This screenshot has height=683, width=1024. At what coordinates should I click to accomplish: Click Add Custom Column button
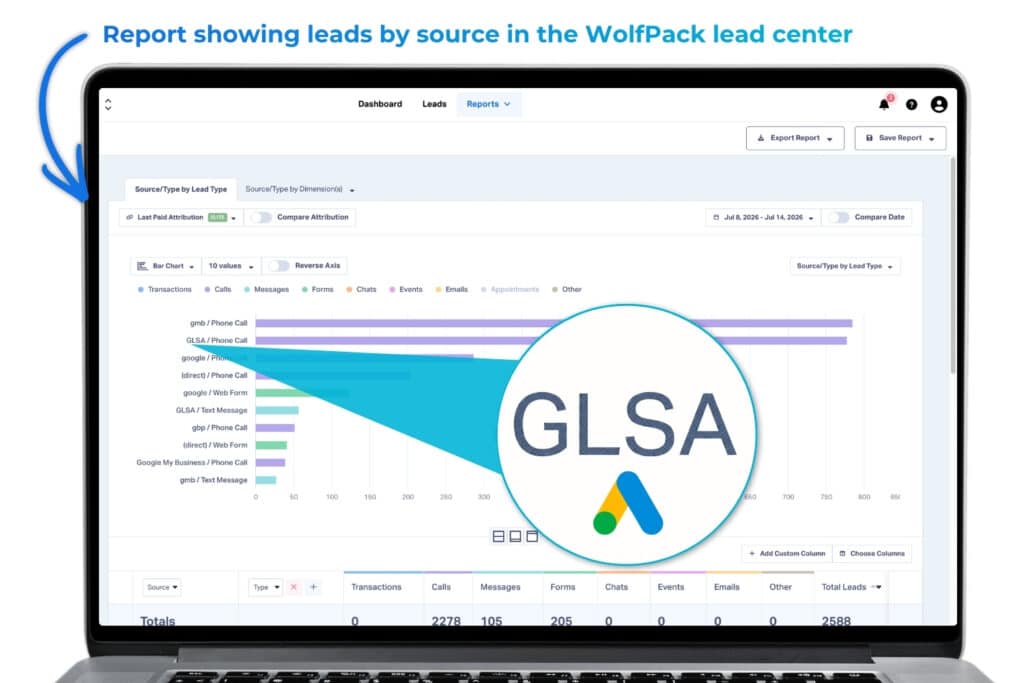tap(787, 554)
